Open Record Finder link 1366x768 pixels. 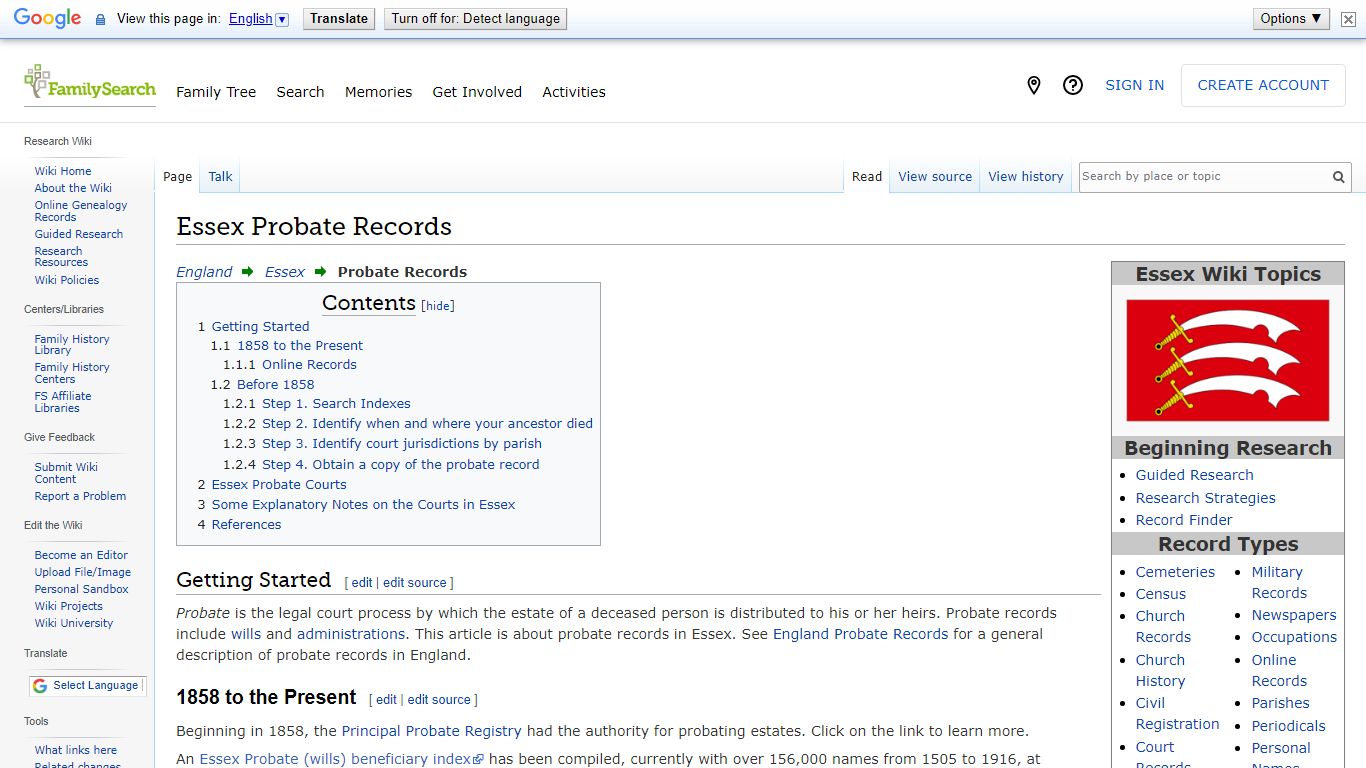point(1184,520)
